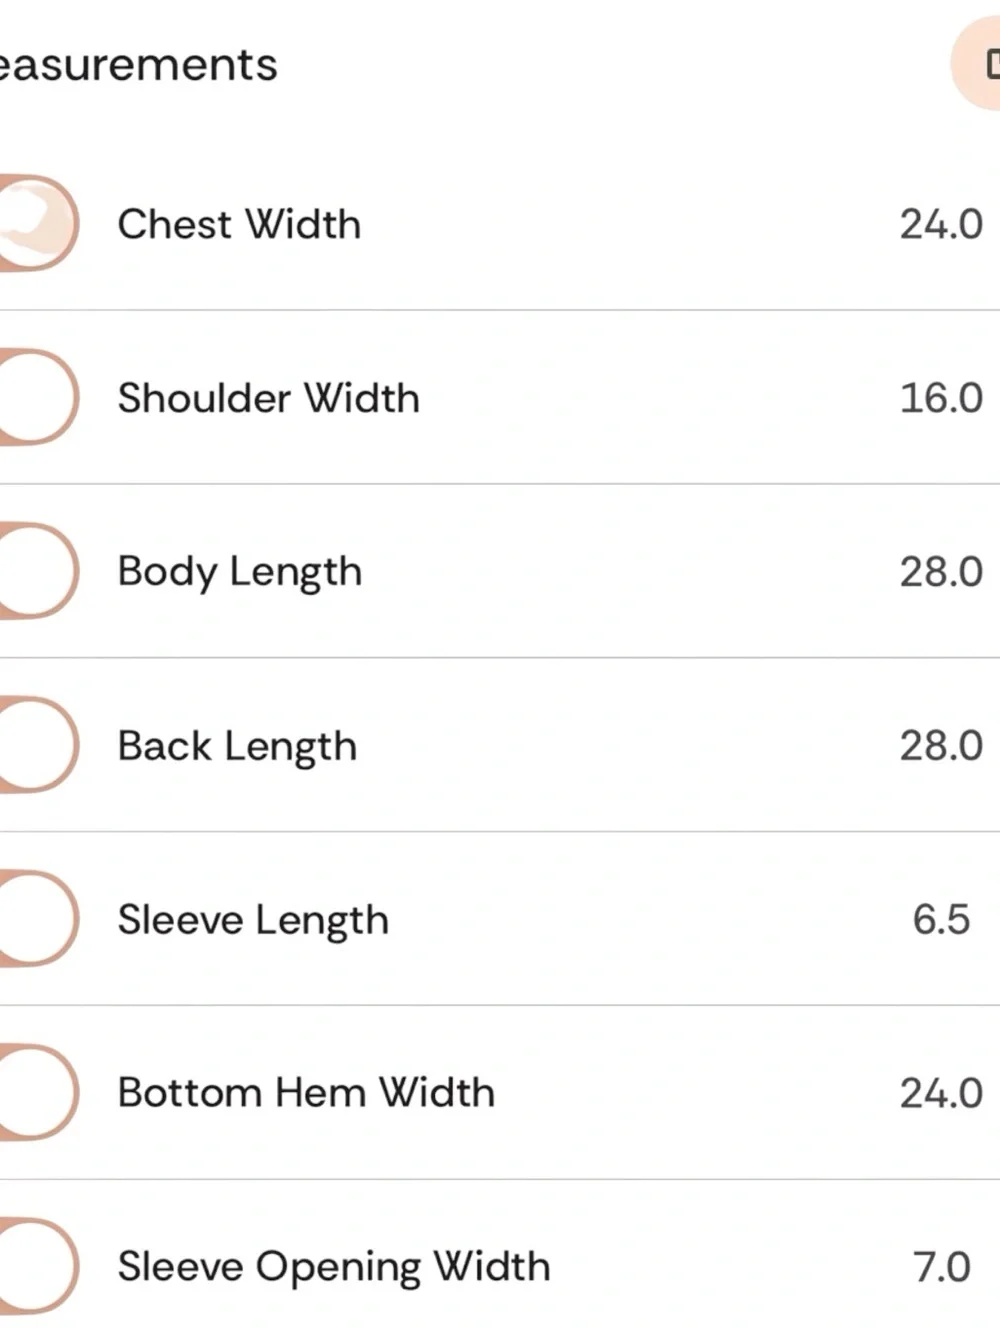The height and width of the screenshot is (1333, 1000).
Task: Click the Sleeve Length value 6.5
Action: [x=941, y=919]
